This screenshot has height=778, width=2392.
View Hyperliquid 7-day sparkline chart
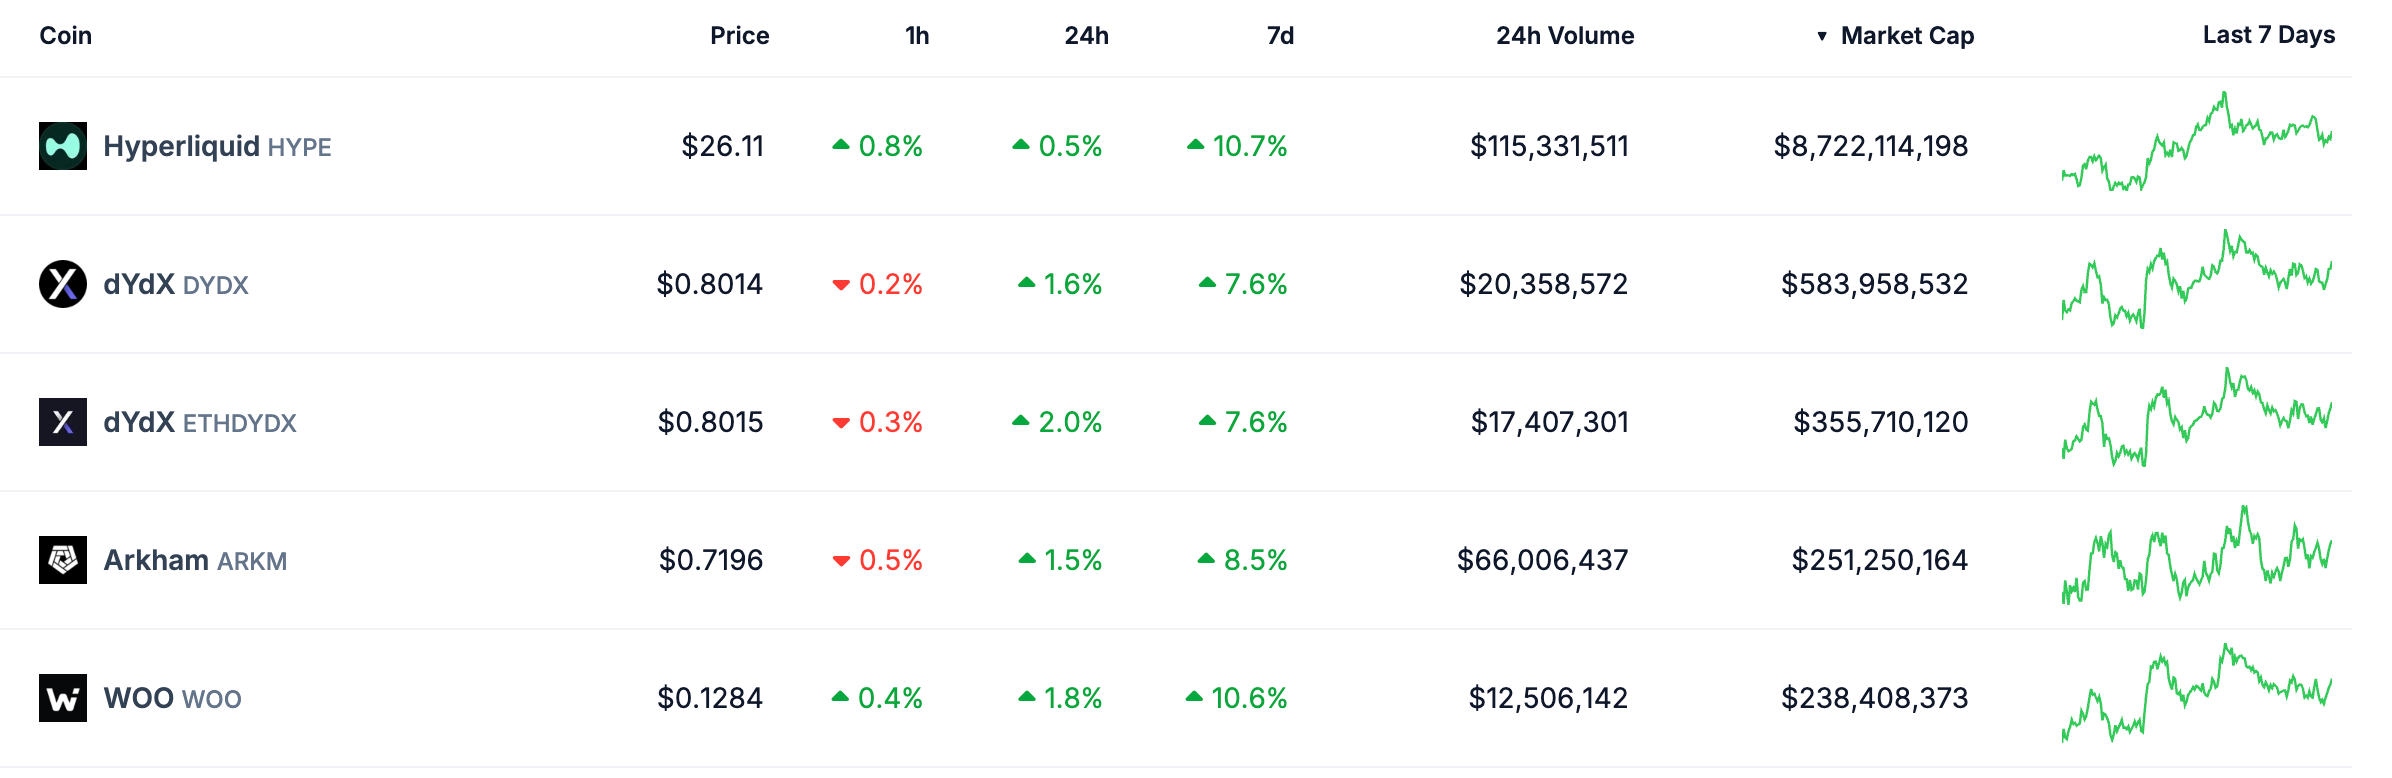(x=2196, y=142)
